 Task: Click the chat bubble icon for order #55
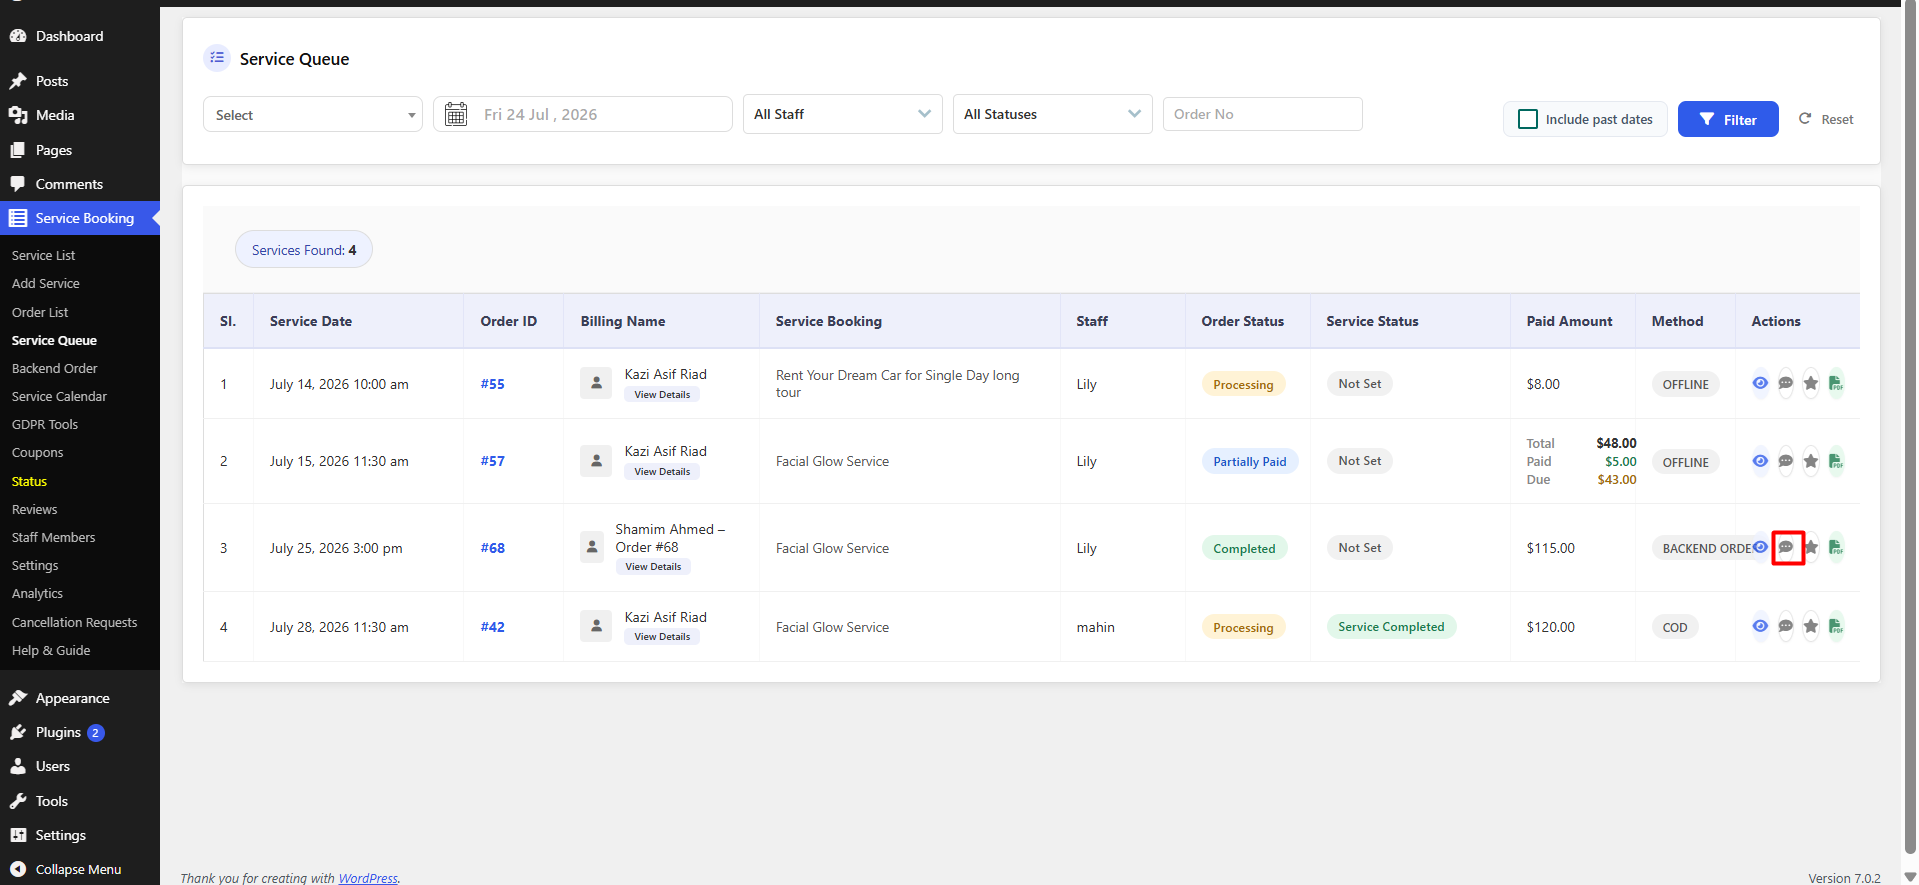pos(1786,383)
